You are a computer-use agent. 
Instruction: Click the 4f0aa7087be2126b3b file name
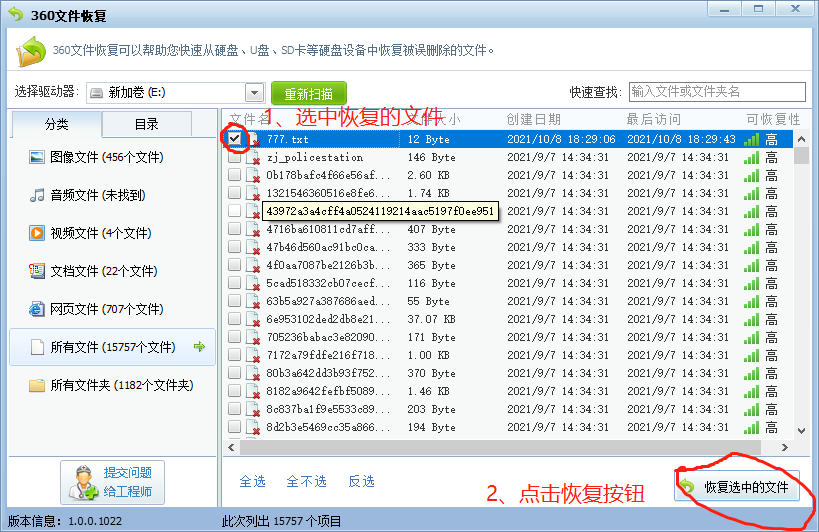(329, 265)
